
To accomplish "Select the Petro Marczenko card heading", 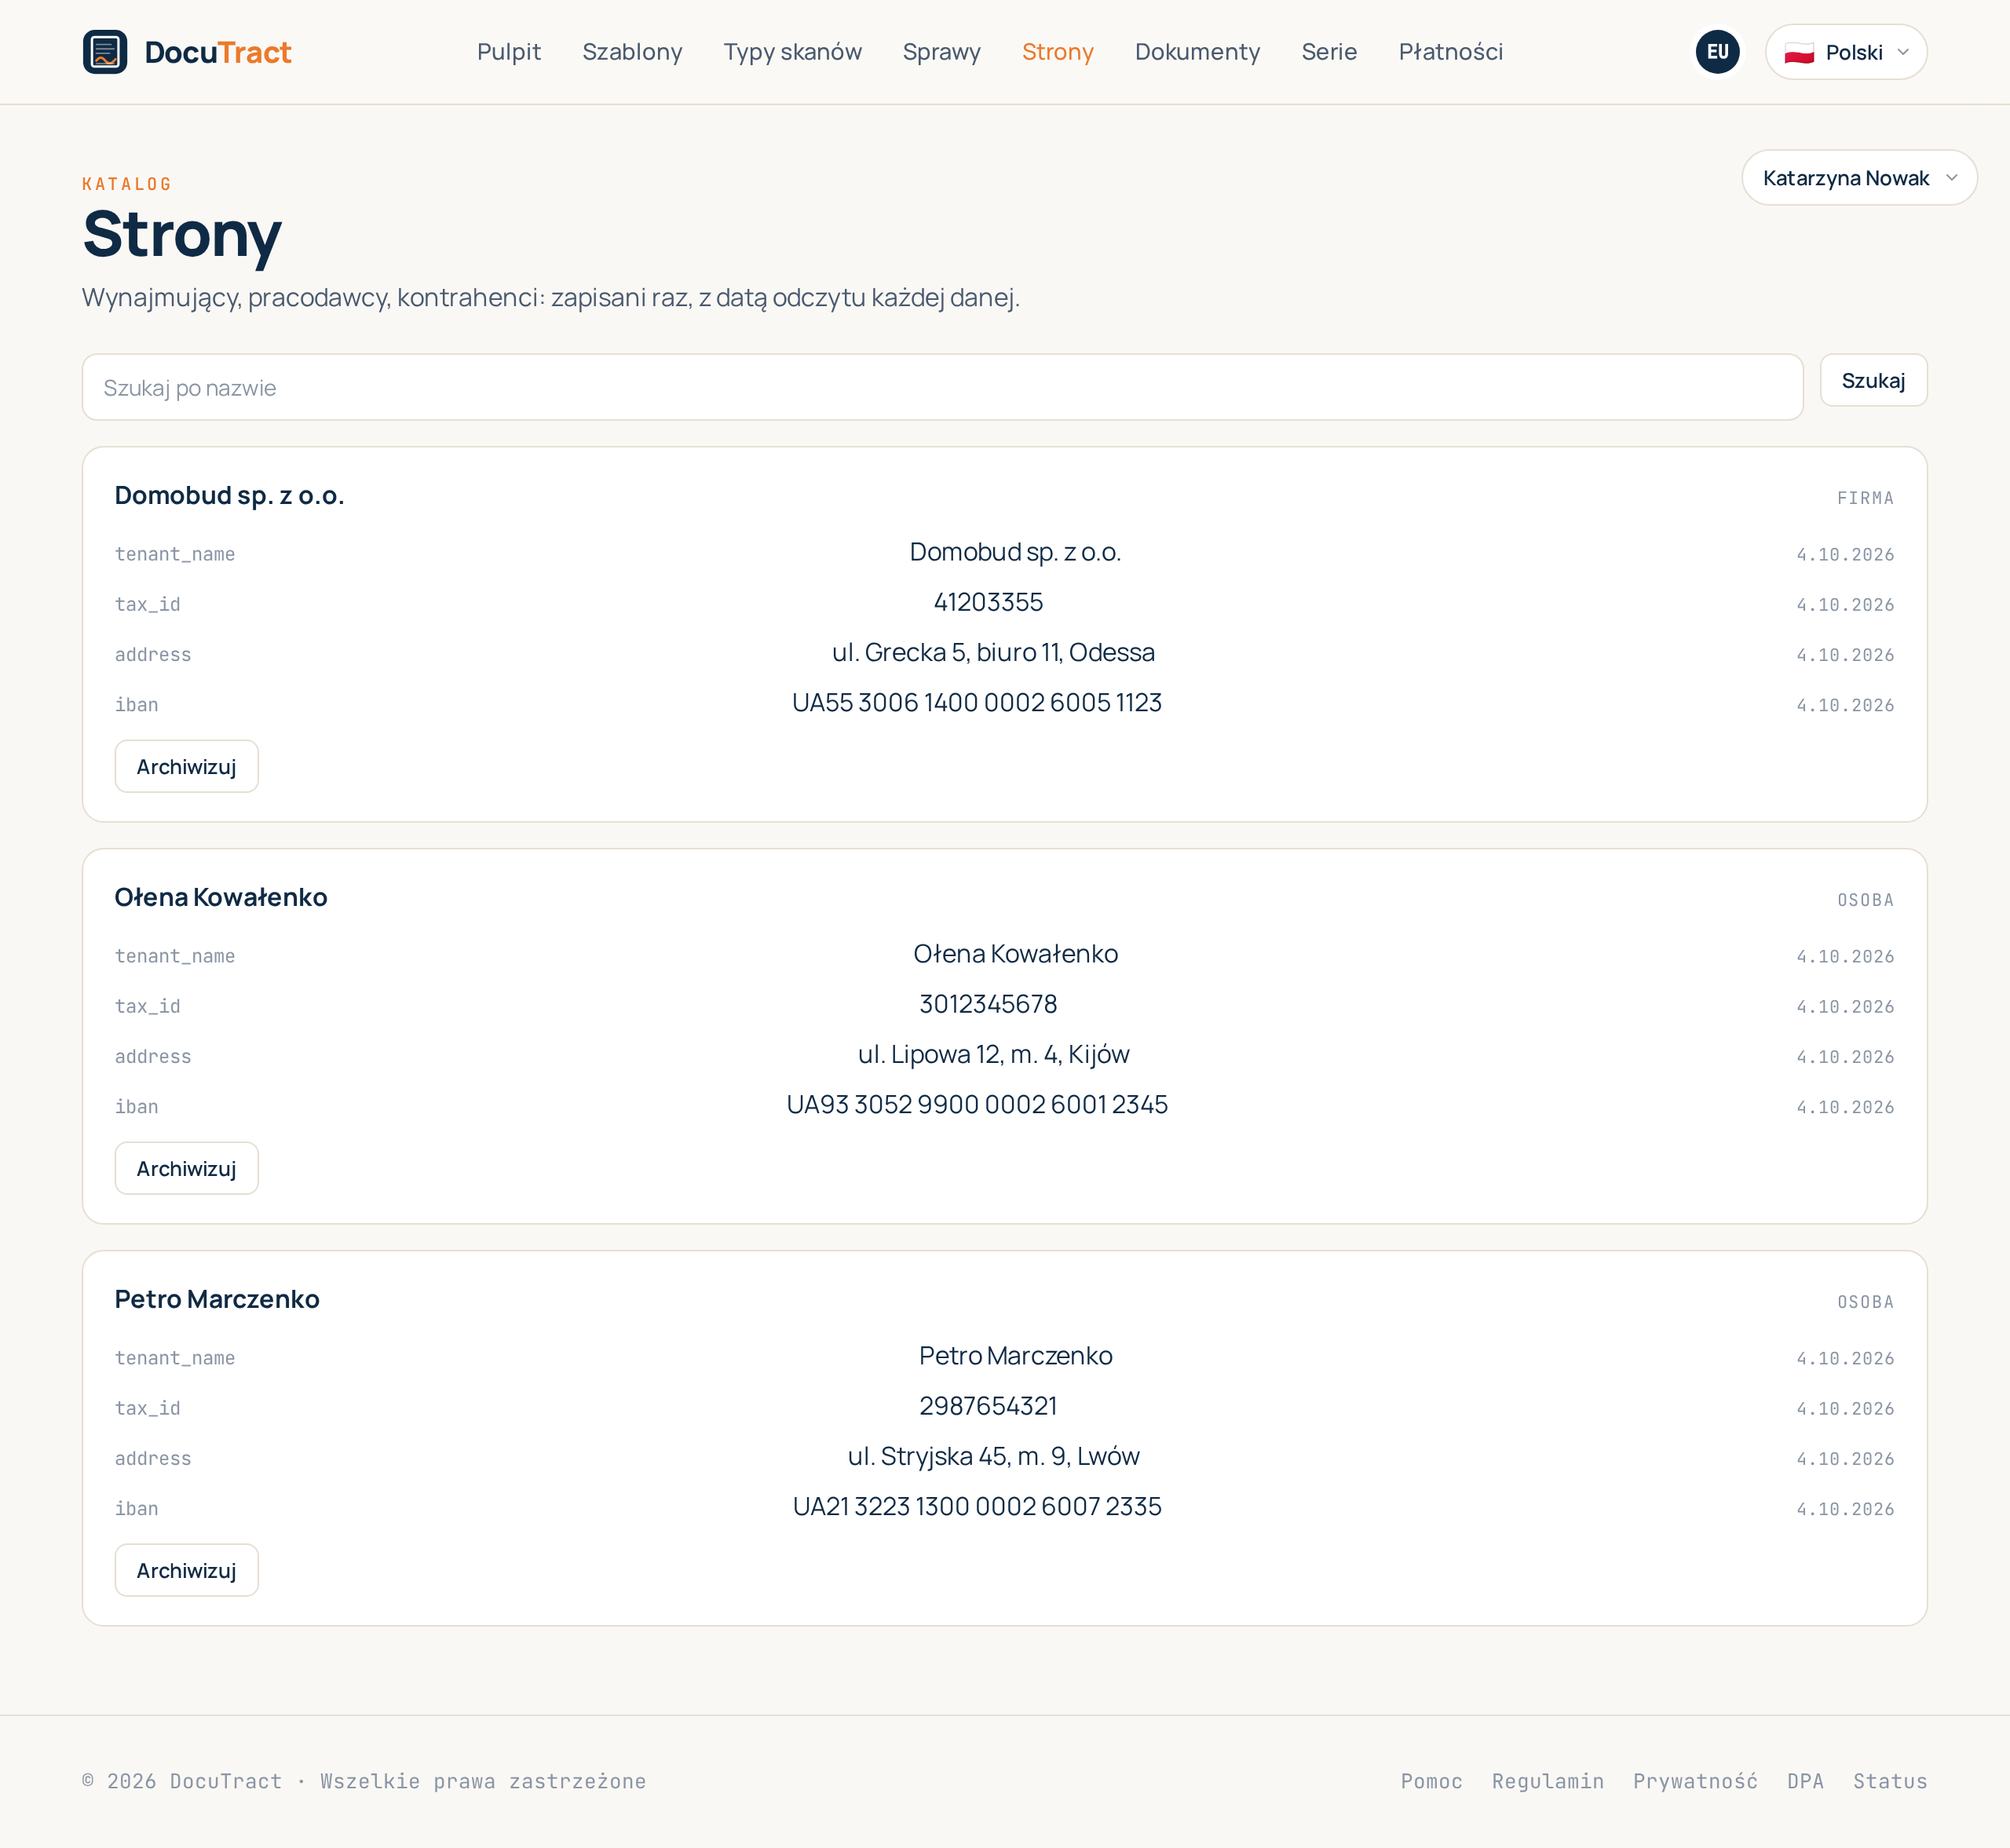I will [x=217, y=1299].
